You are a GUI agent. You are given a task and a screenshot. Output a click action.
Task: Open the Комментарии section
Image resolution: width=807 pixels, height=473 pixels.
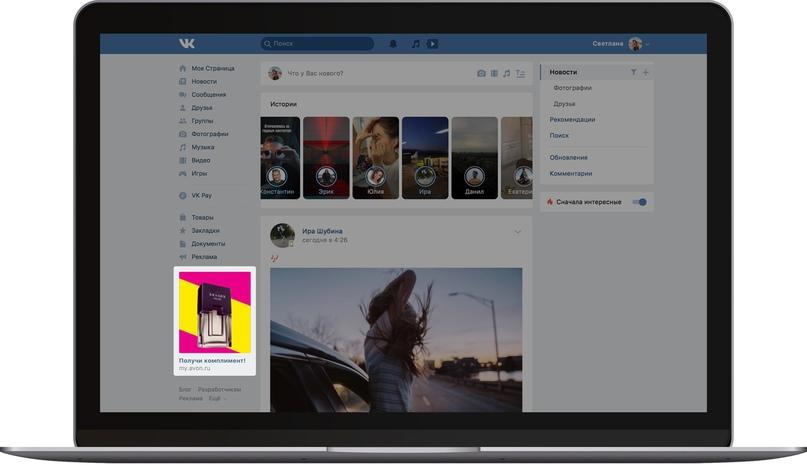(x=571, y=173)
